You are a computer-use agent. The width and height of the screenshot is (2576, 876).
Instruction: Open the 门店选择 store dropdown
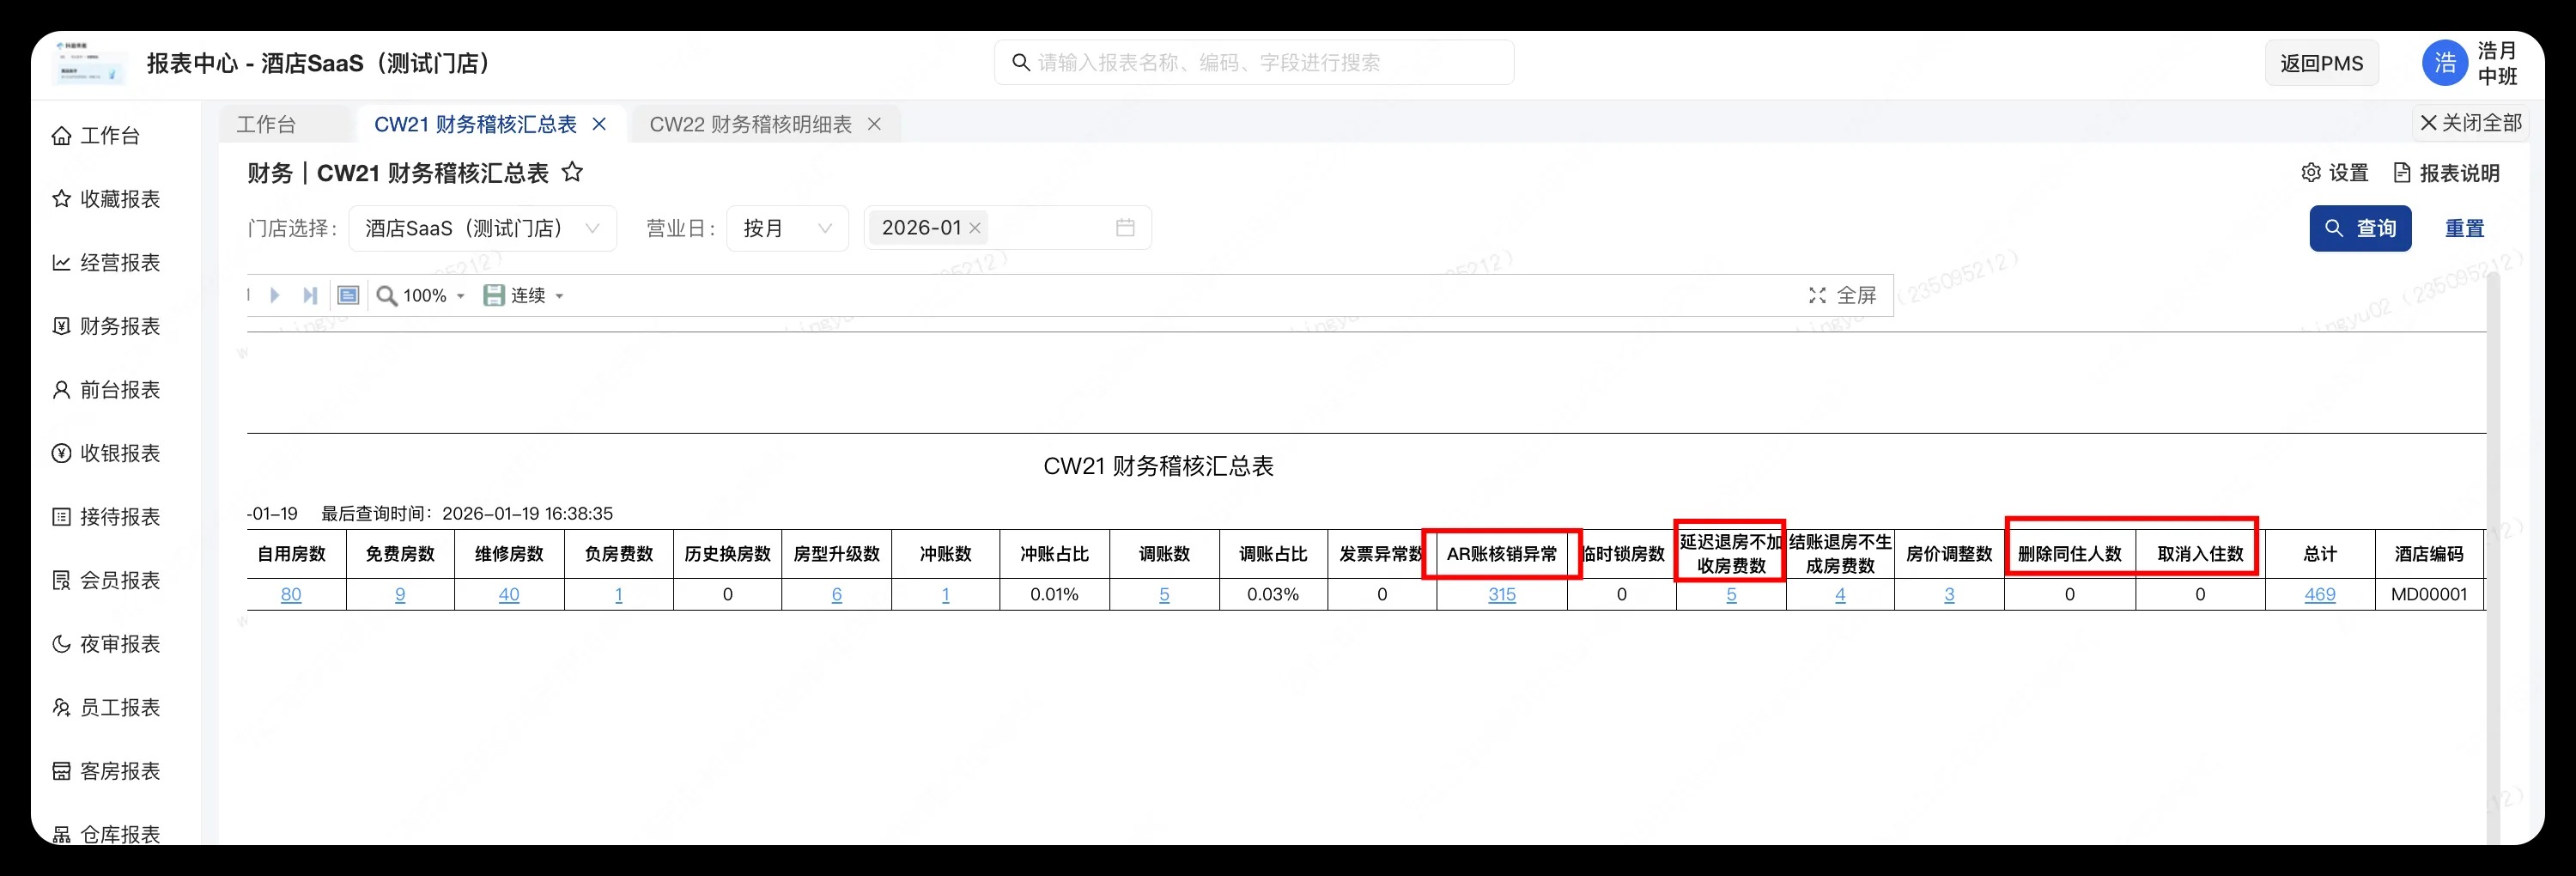[482, 227]
